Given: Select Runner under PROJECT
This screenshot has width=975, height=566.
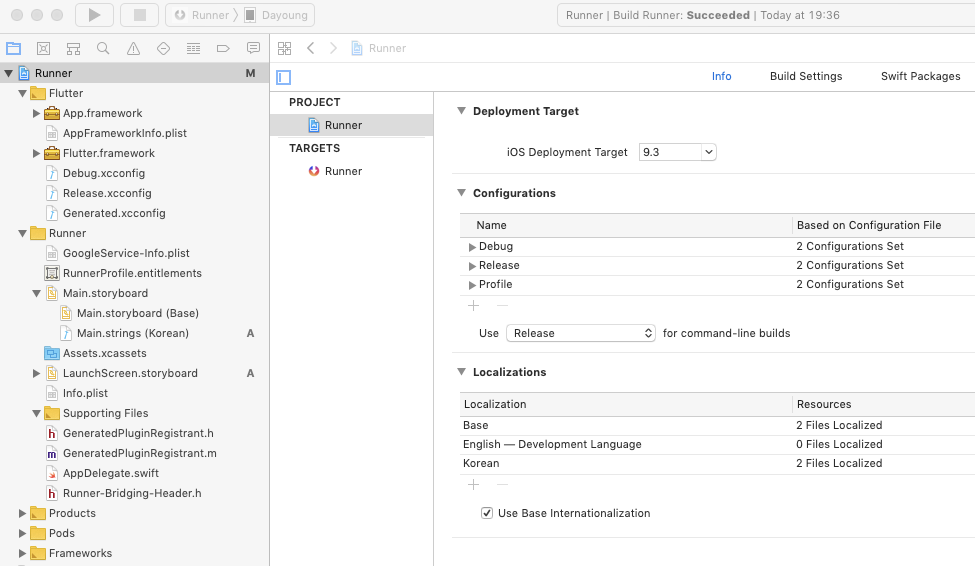Looking at the screenshot, I should click(x=351, y=125).
